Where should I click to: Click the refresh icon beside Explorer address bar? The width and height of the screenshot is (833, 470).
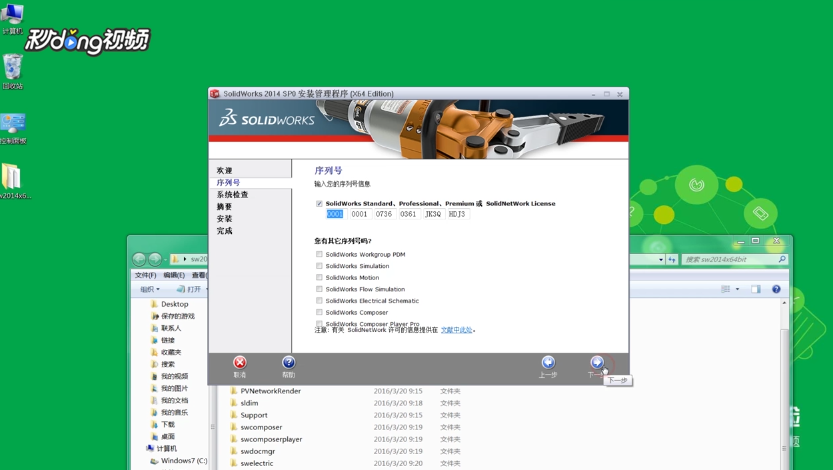(672, 259)
